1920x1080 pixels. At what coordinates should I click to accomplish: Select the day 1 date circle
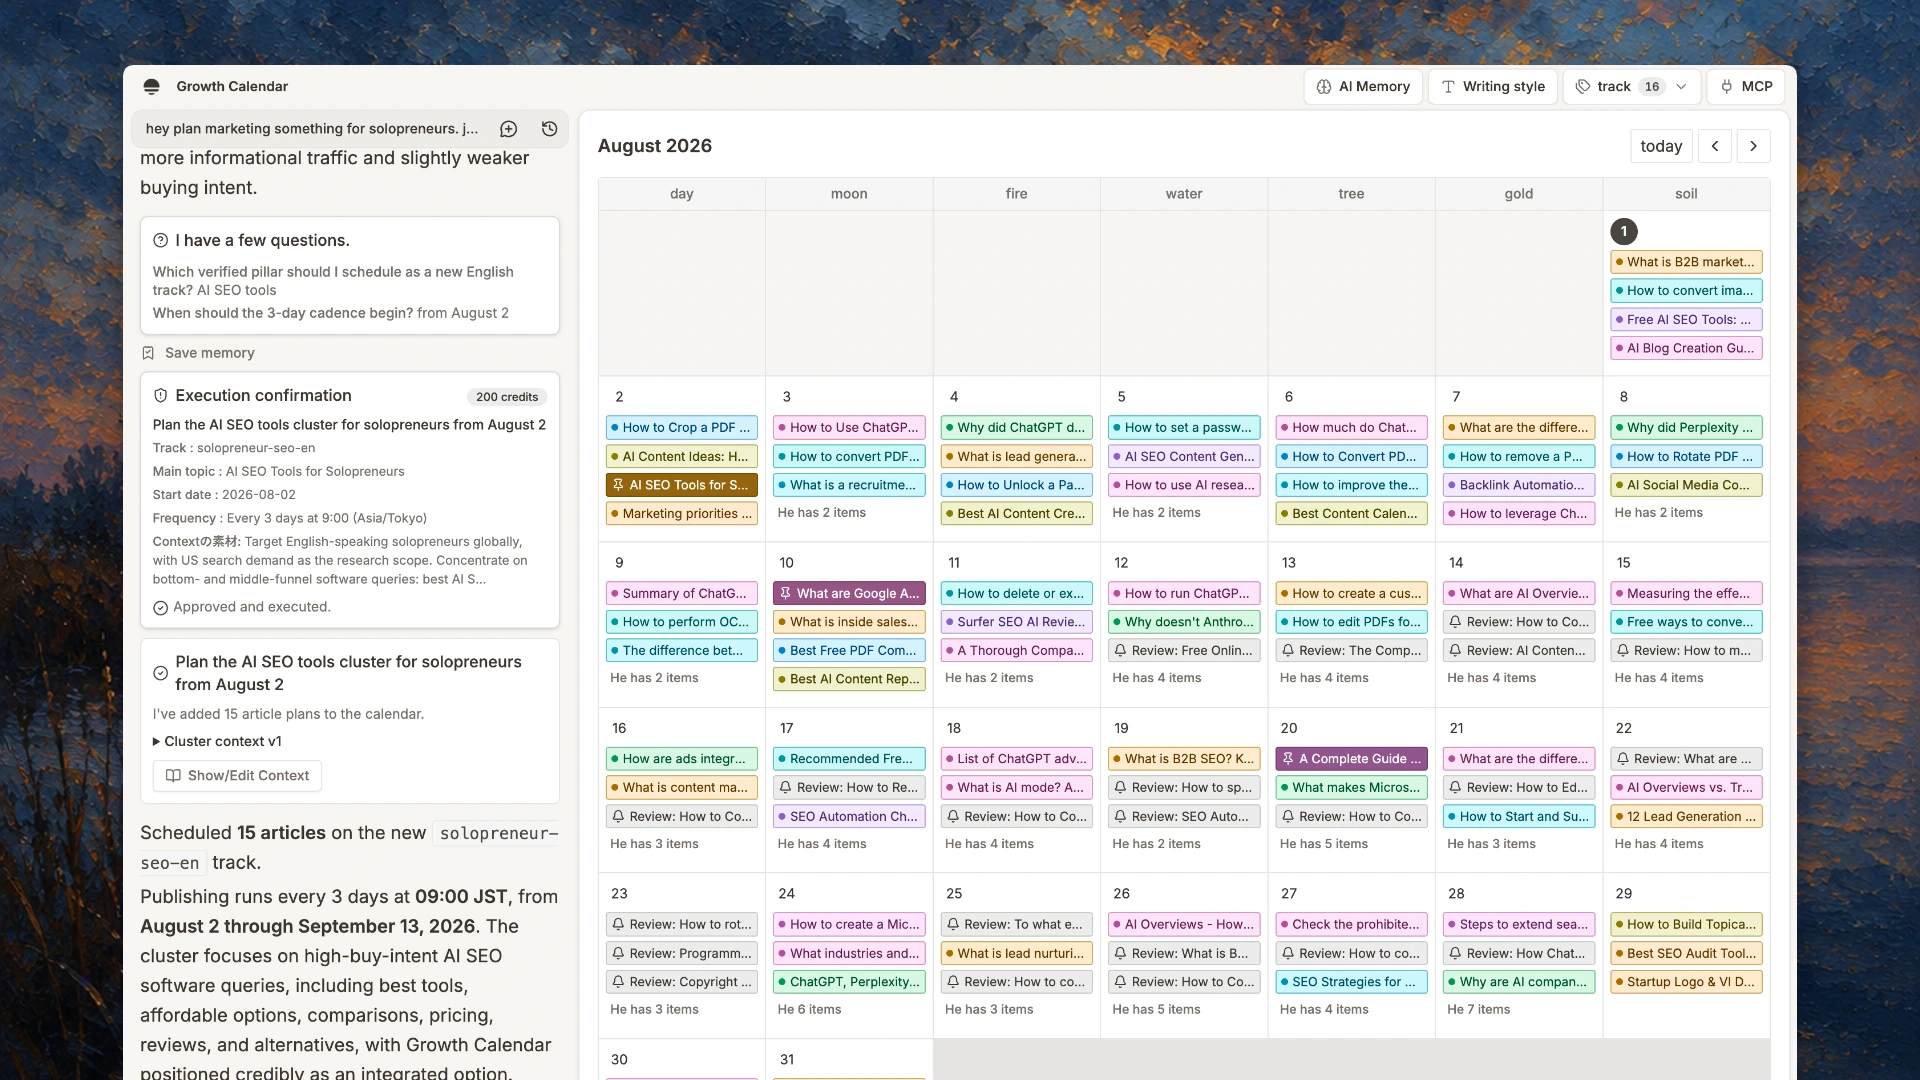tap(1624, 232)
